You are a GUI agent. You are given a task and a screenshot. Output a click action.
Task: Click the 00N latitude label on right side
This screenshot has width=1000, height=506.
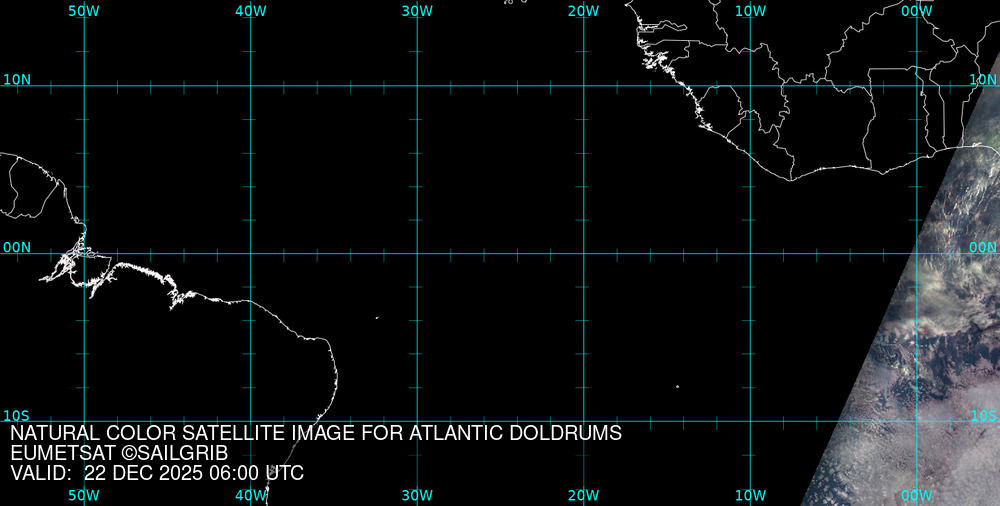pyautogui.click(x=983, y=247)
